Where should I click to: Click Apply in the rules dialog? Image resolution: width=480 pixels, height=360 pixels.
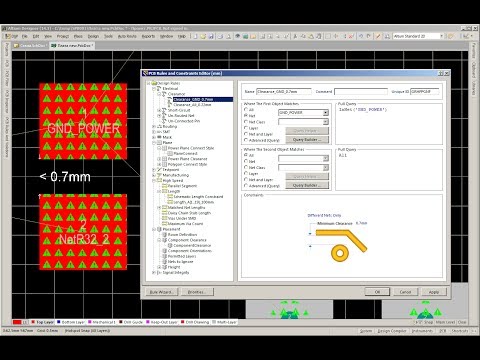[434, 292]
